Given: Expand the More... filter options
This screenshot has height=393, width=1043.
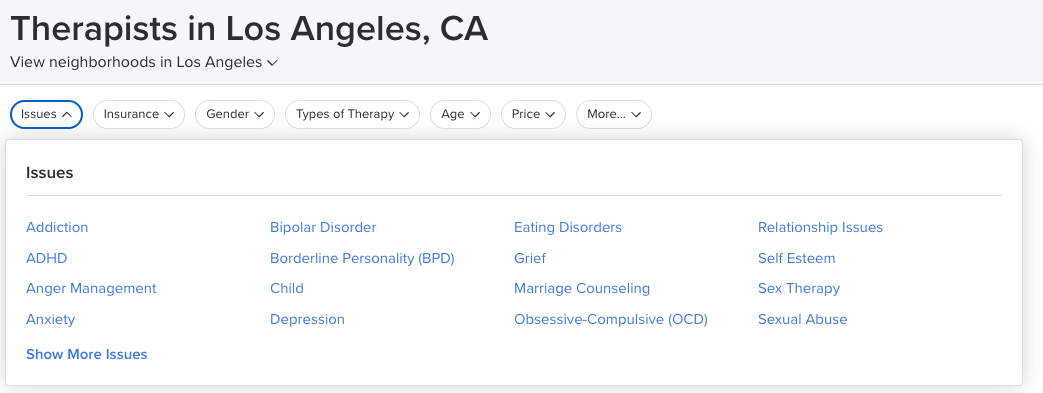Looking at the screenshot, I should coord(614,114).
